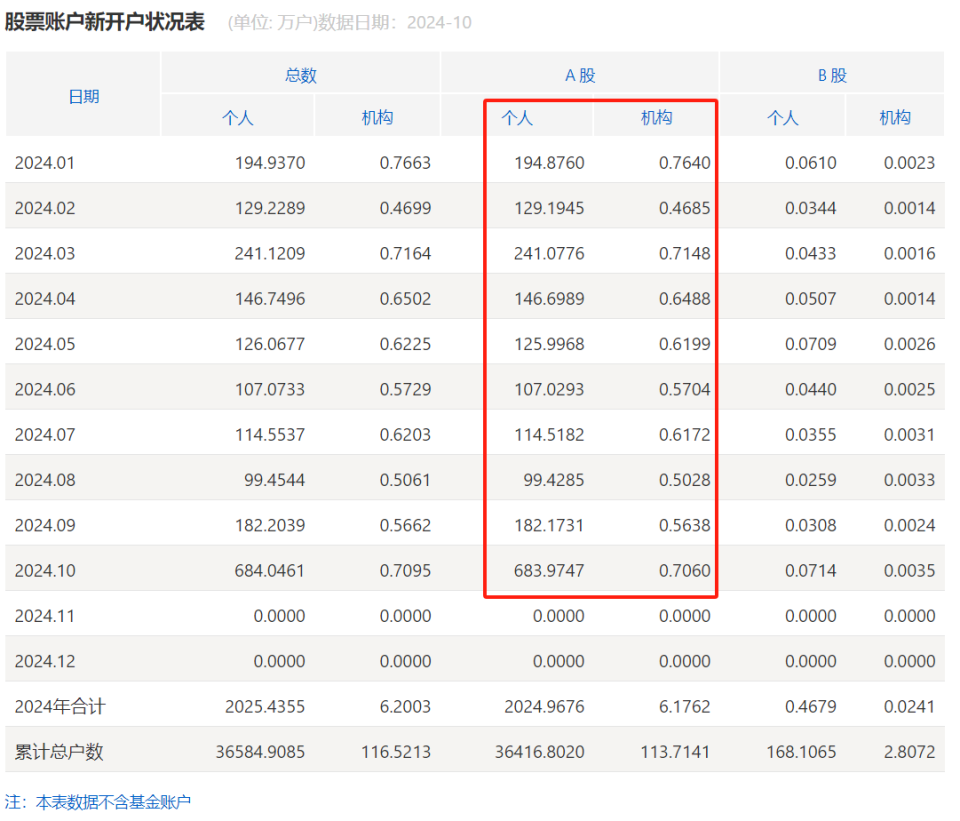Image resolution: width=960 pixels, height=821 pixels.
Task: Select the 2024.08 date cell
Action: click(45, 480)
